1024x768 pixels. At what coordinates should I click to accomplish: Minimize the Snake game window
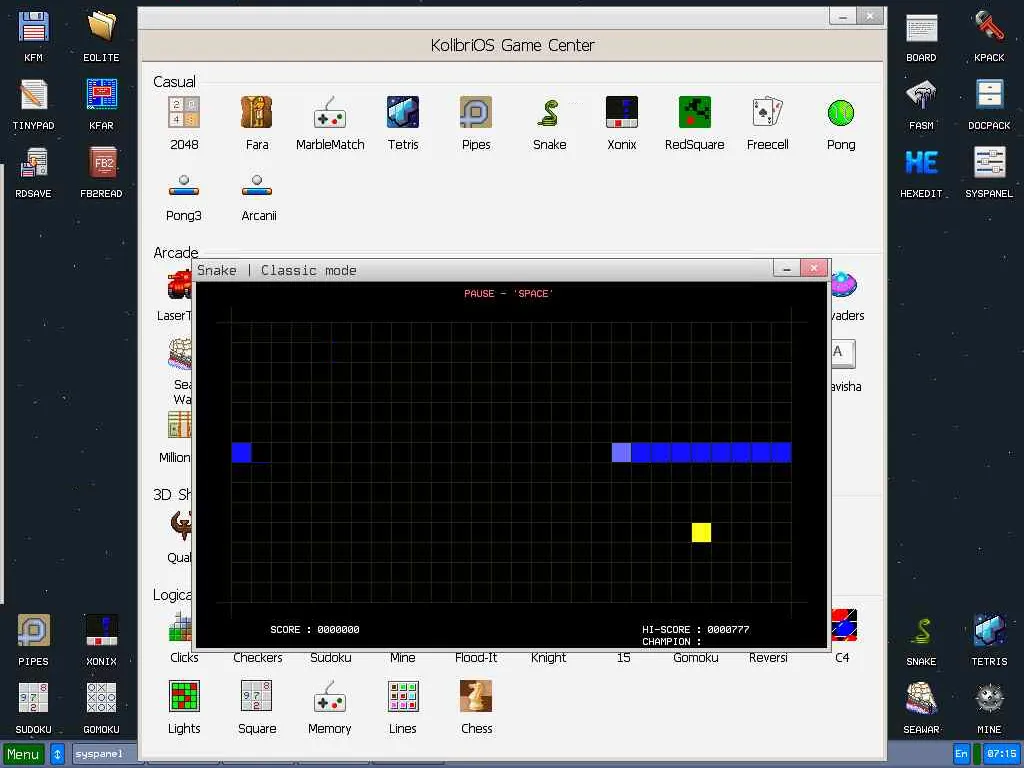click(787, 268)
